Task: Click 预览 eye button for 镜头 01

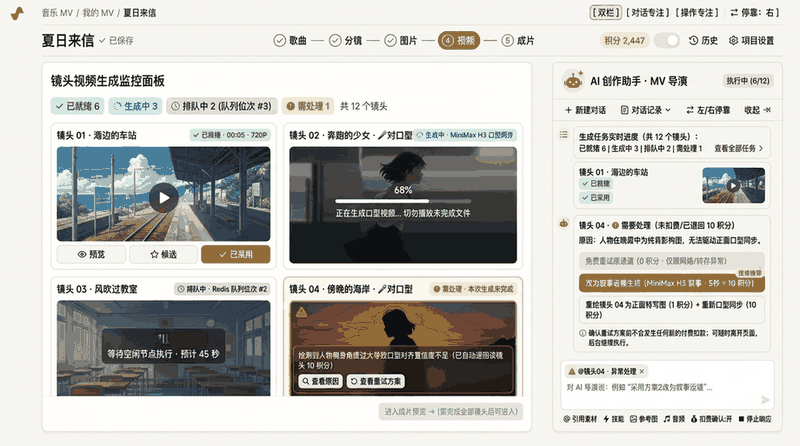Action: tap(91, 254)
